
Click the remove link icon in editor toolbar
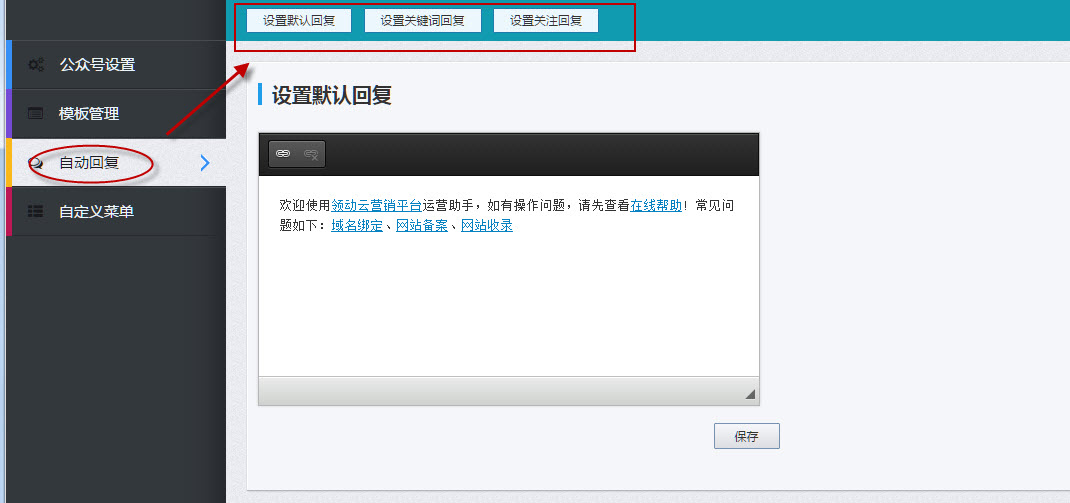click(x=311, y=154)
